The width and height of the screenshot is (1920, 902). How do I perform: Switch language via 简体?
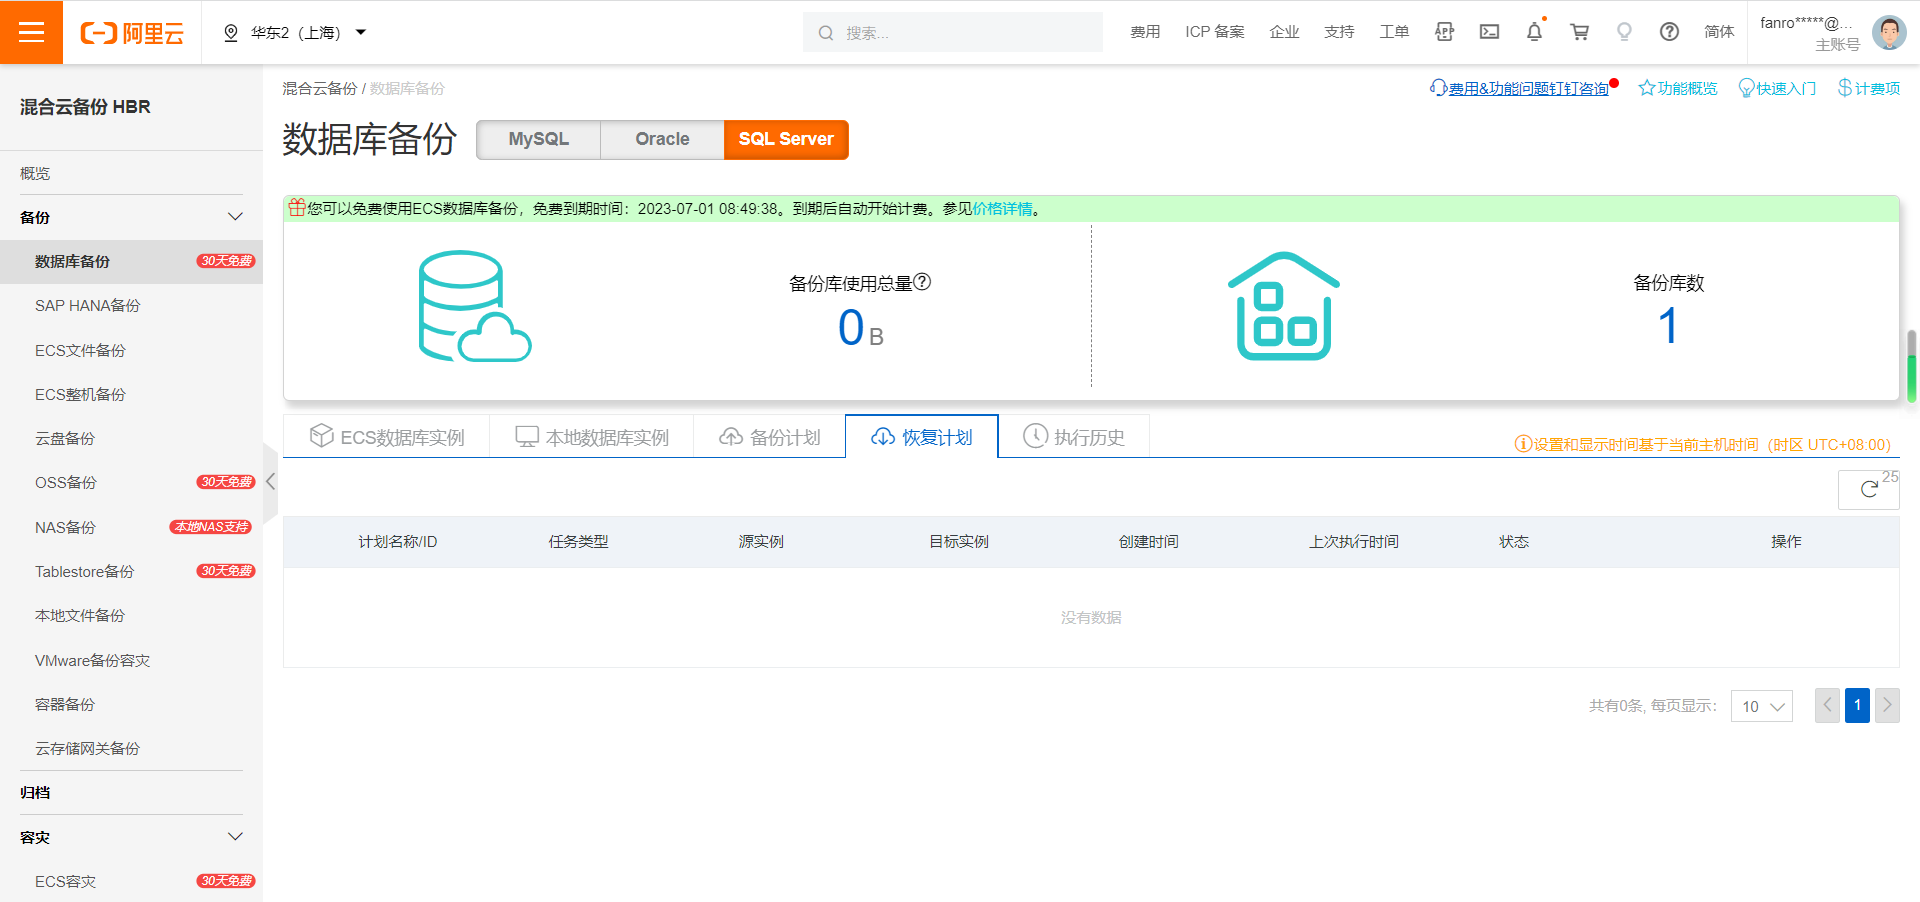(x=1719, y=32)
